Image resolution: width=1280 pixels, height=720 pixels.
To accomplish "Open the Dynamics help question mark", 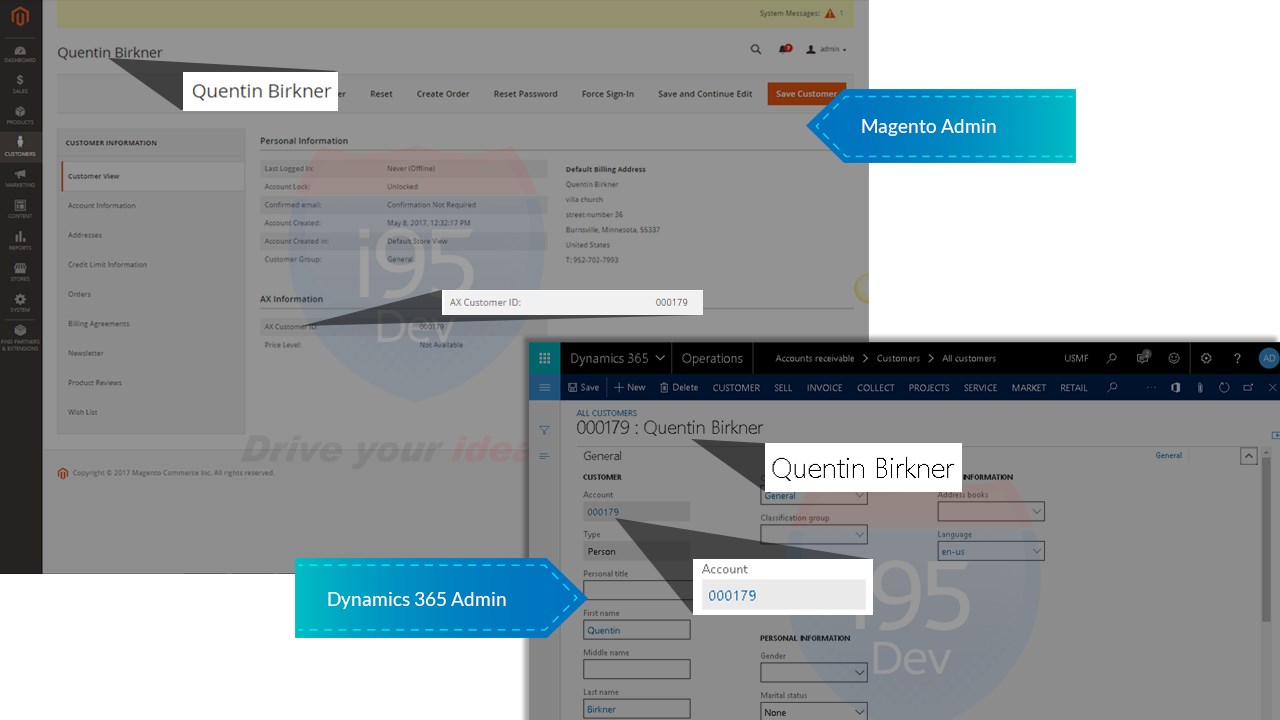I will [1237, 358].
